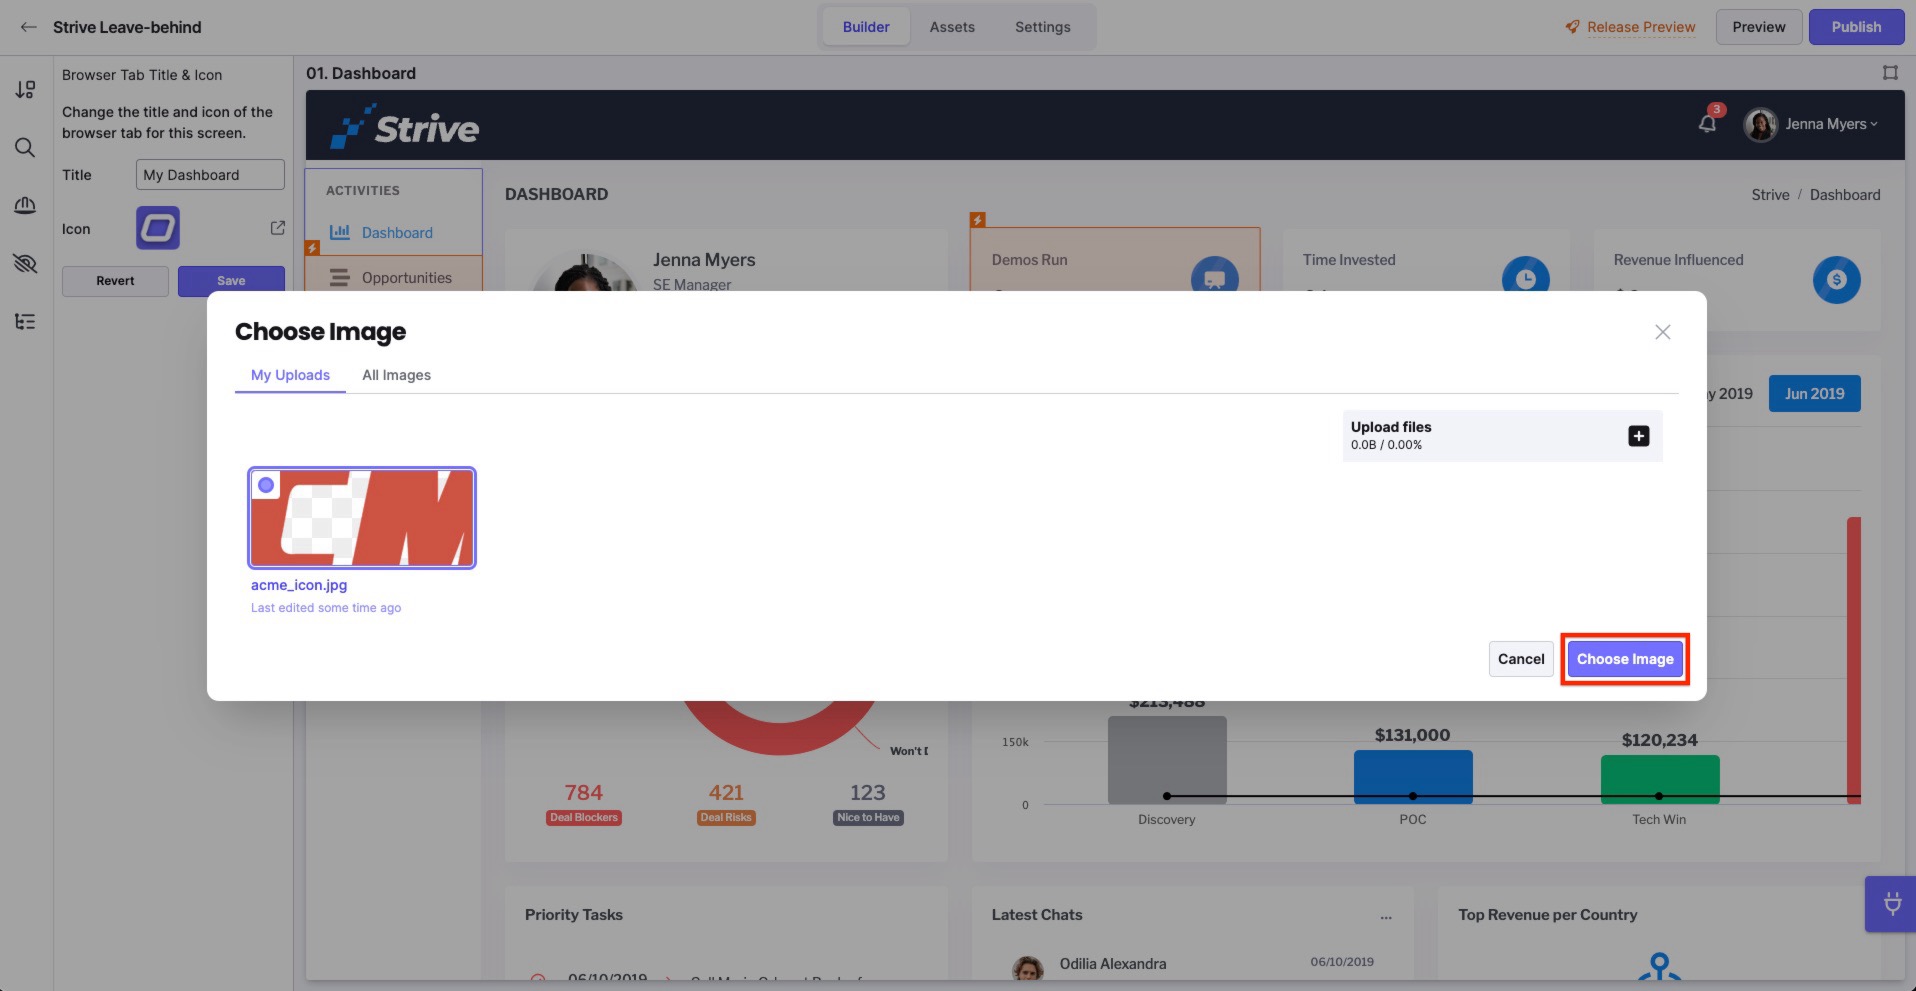Open the Latest Chats ellipsis menu

(1386, 916)
